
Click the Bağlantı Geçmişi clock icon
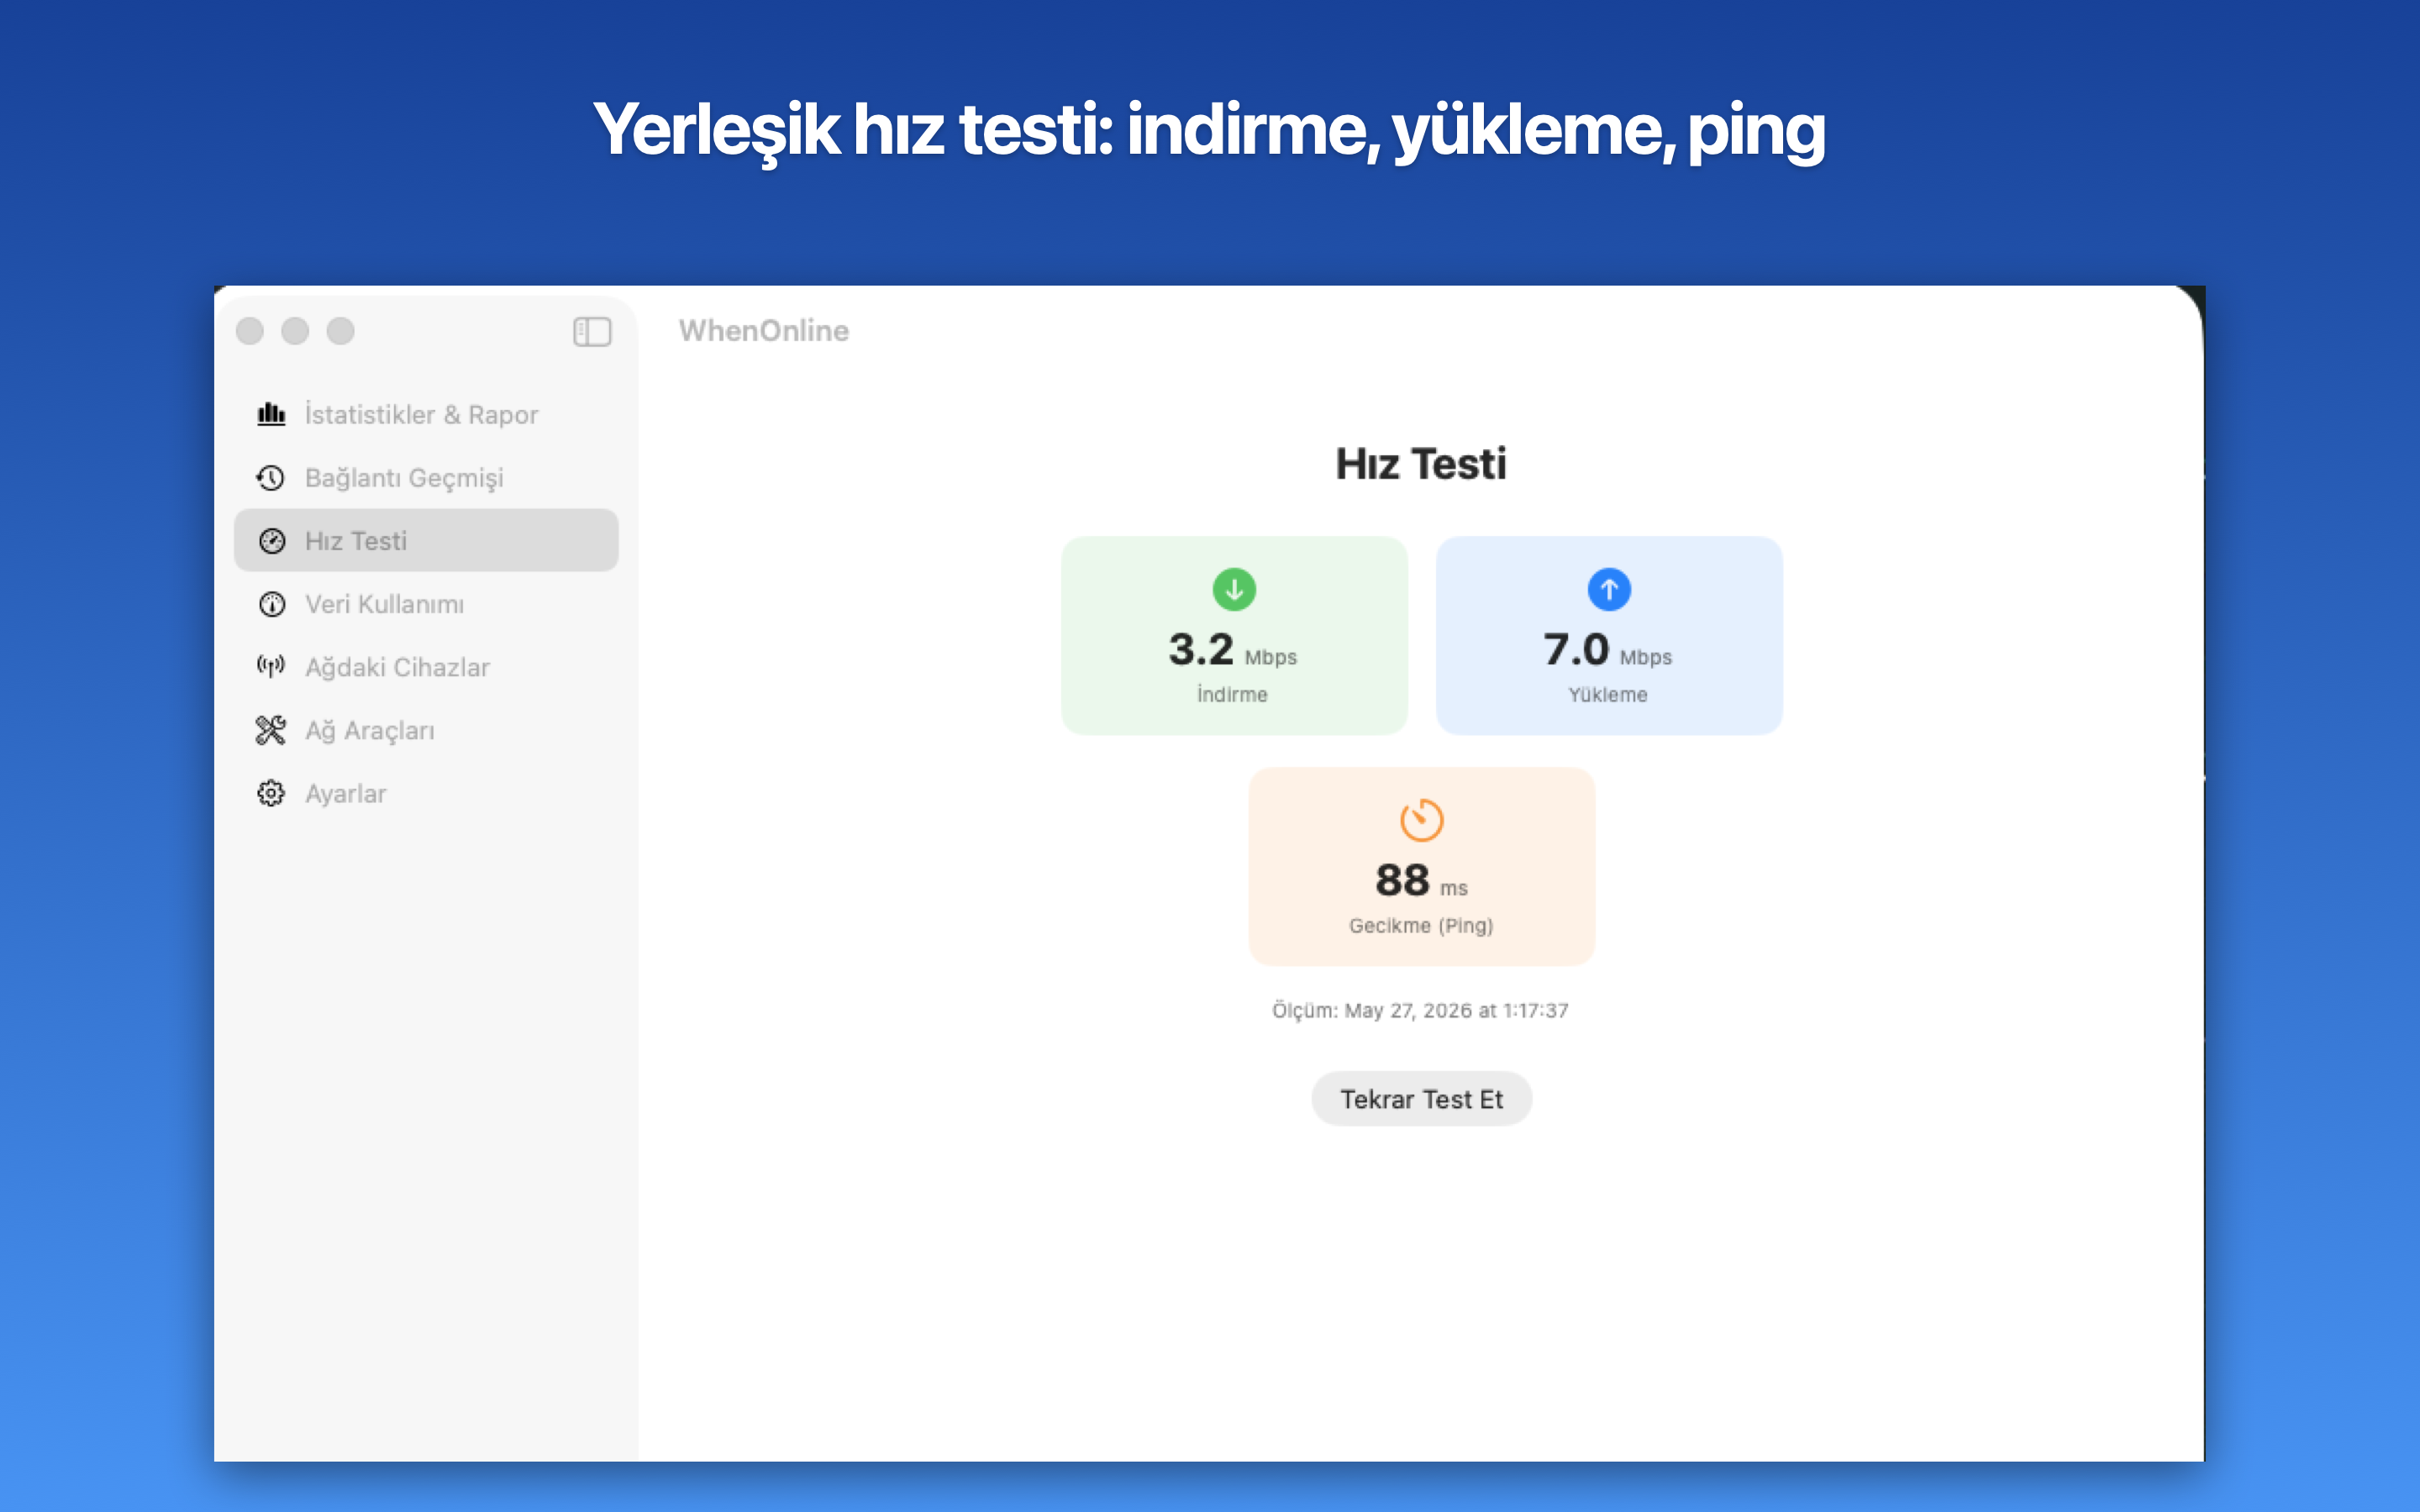coord(271,478)
